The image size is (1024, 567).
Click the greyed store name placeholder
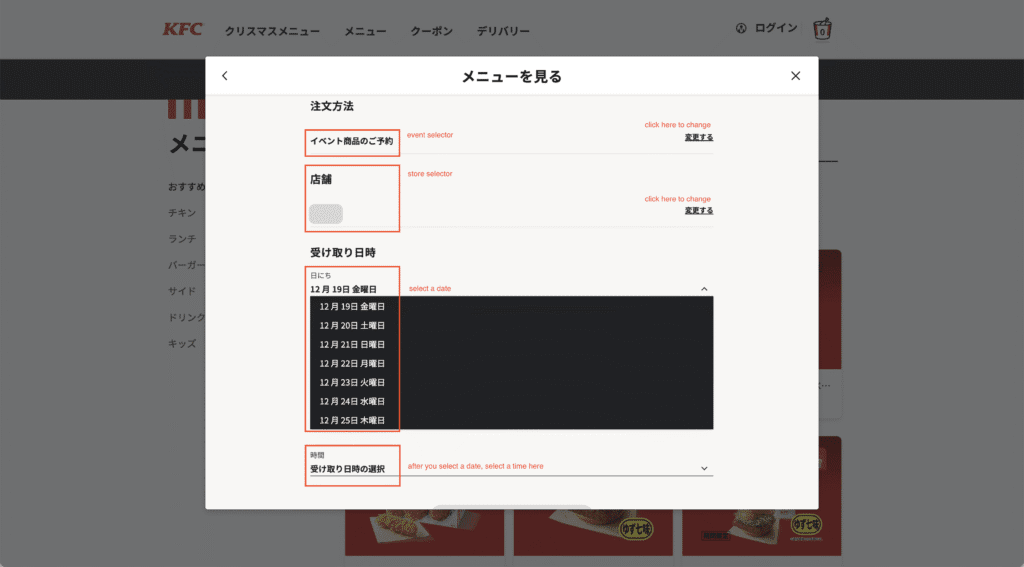coord(326,214)
